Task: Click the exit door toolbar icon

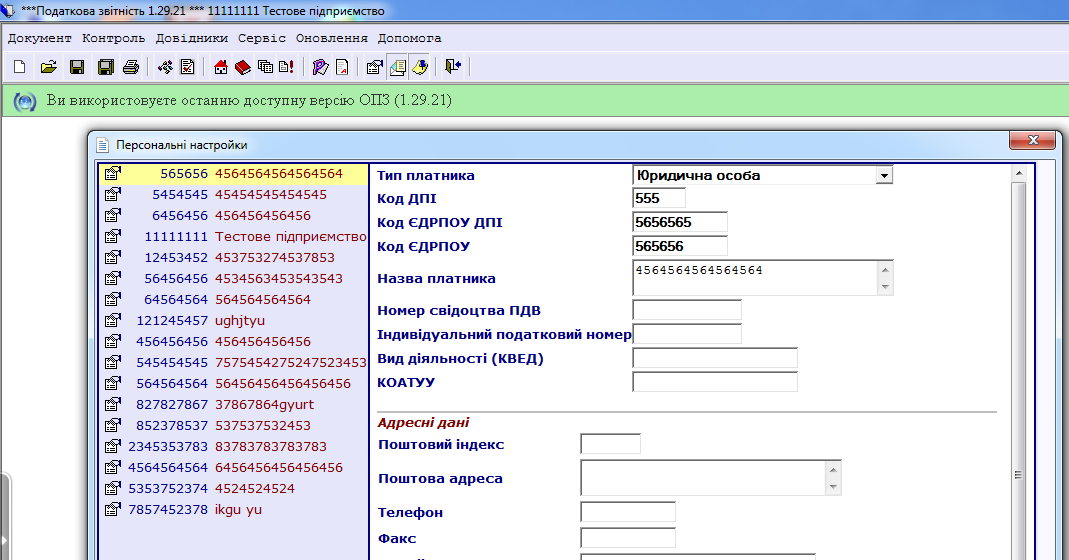Action: click(453, 67)
